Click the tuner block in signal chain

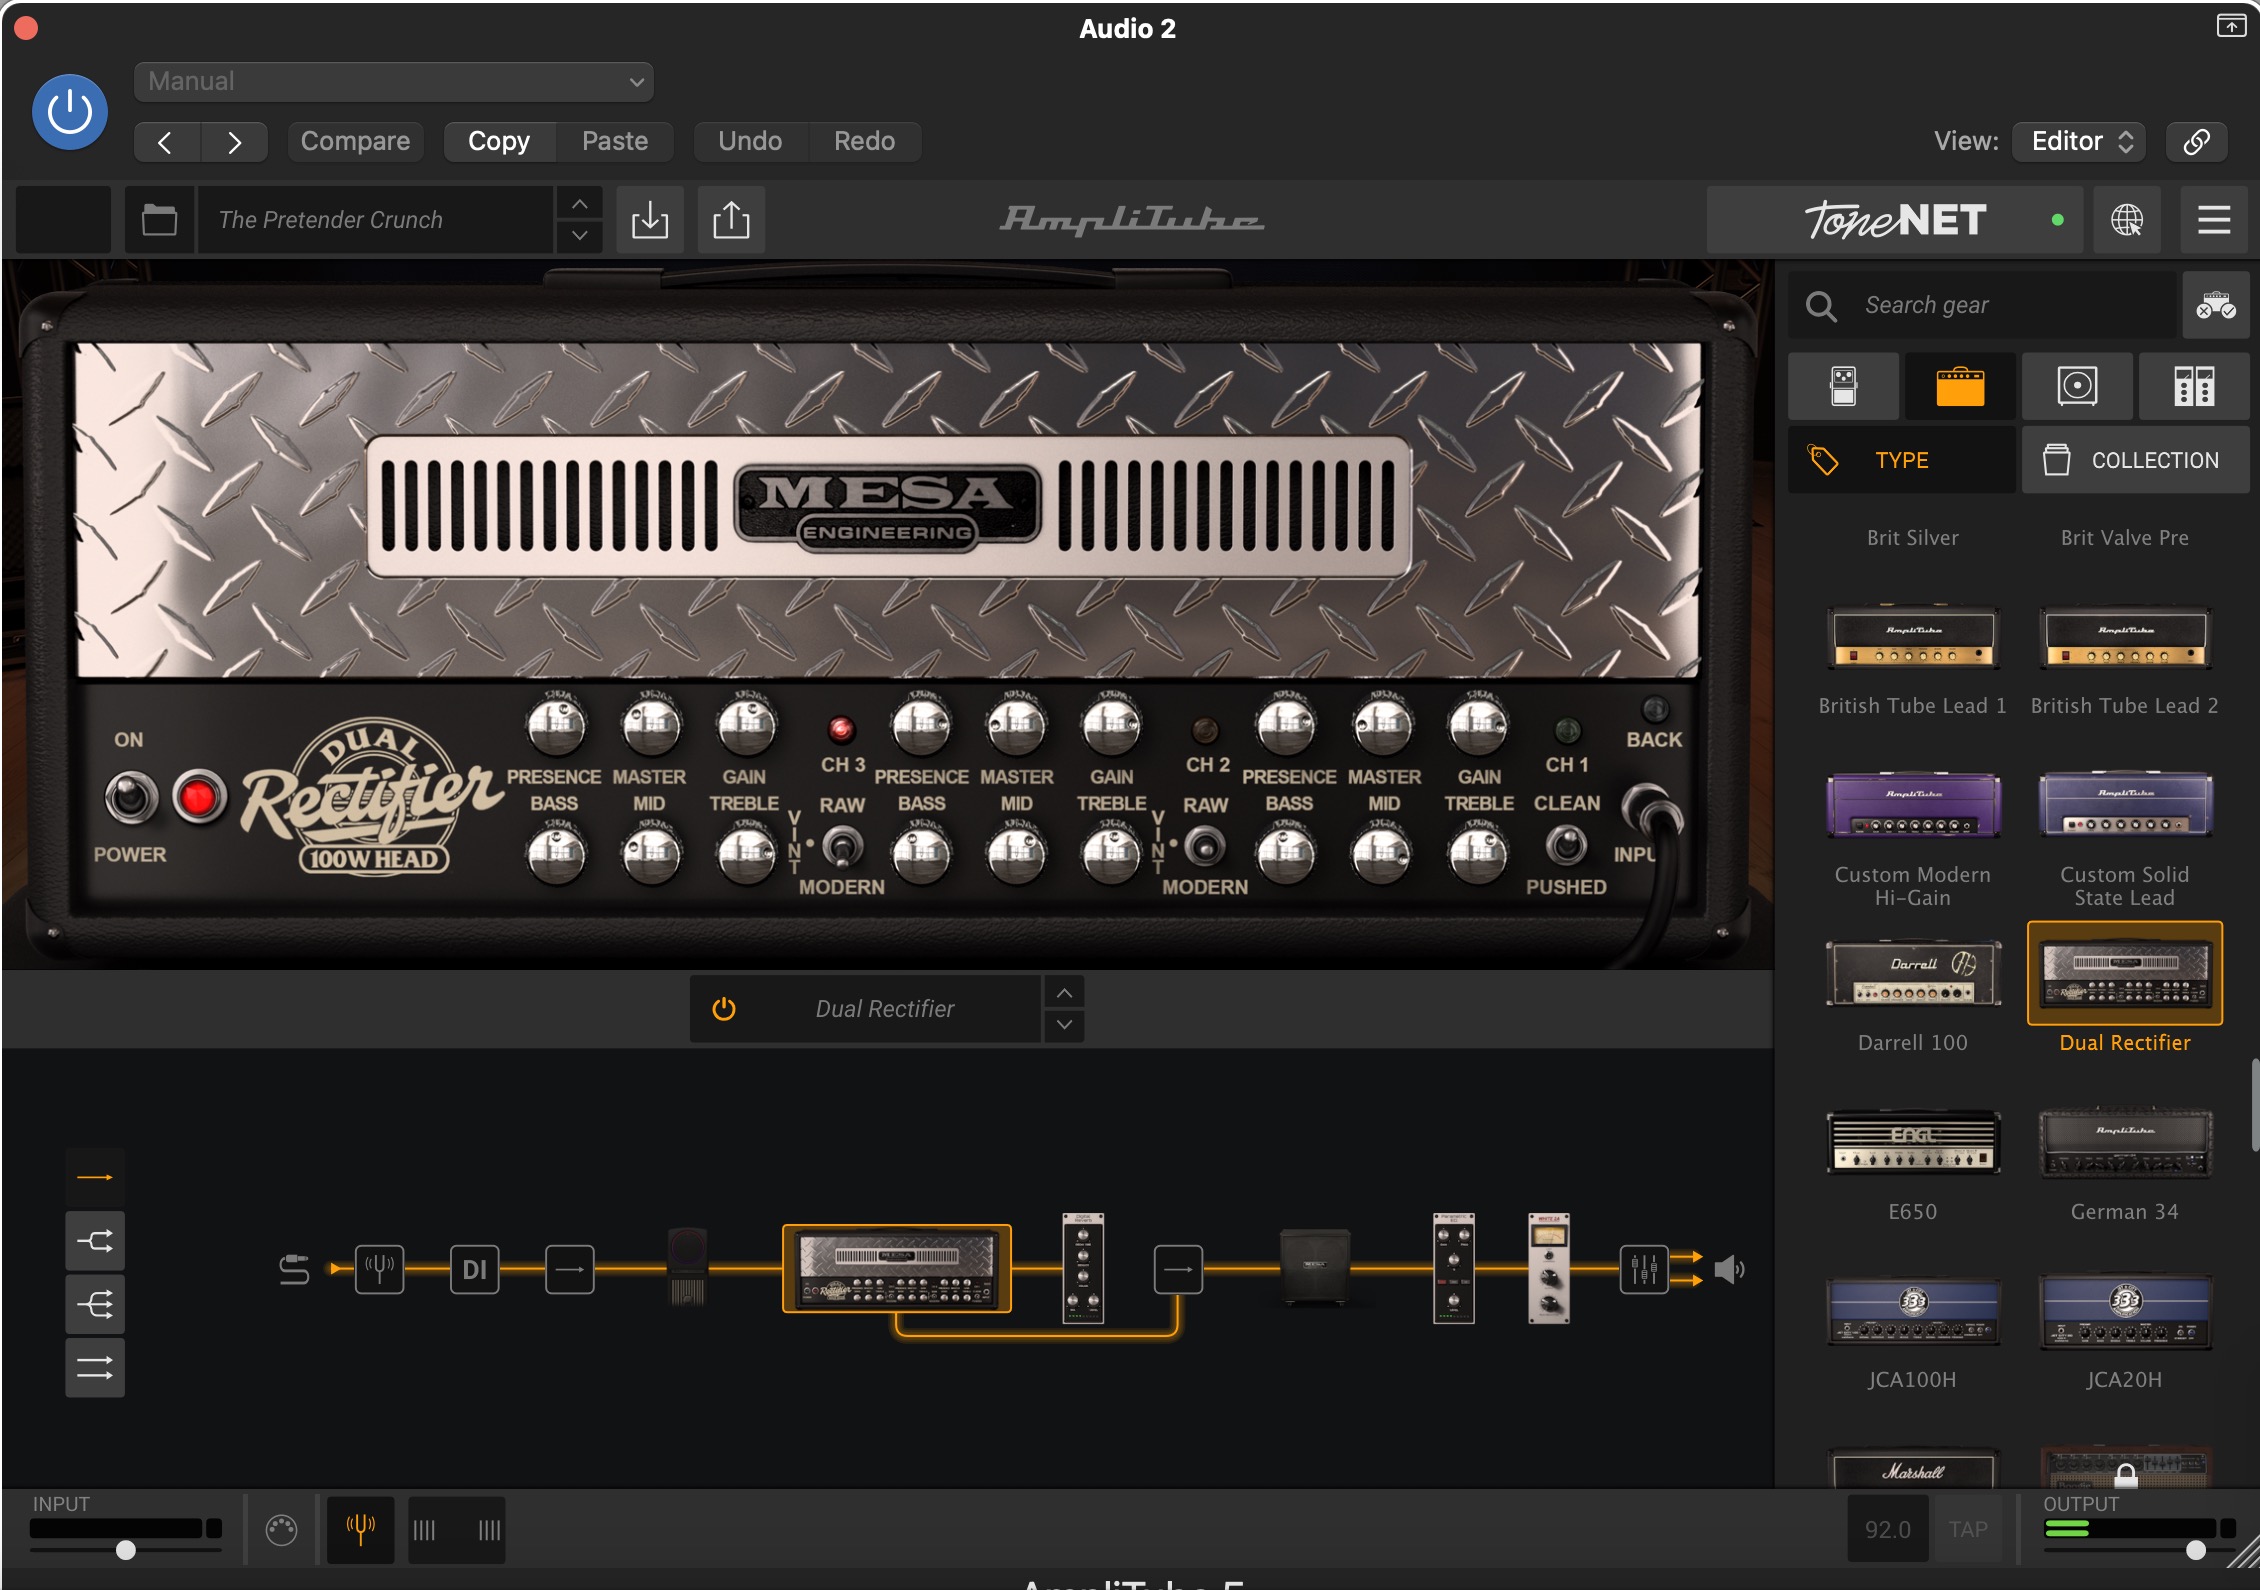[x=380, y=1270]
